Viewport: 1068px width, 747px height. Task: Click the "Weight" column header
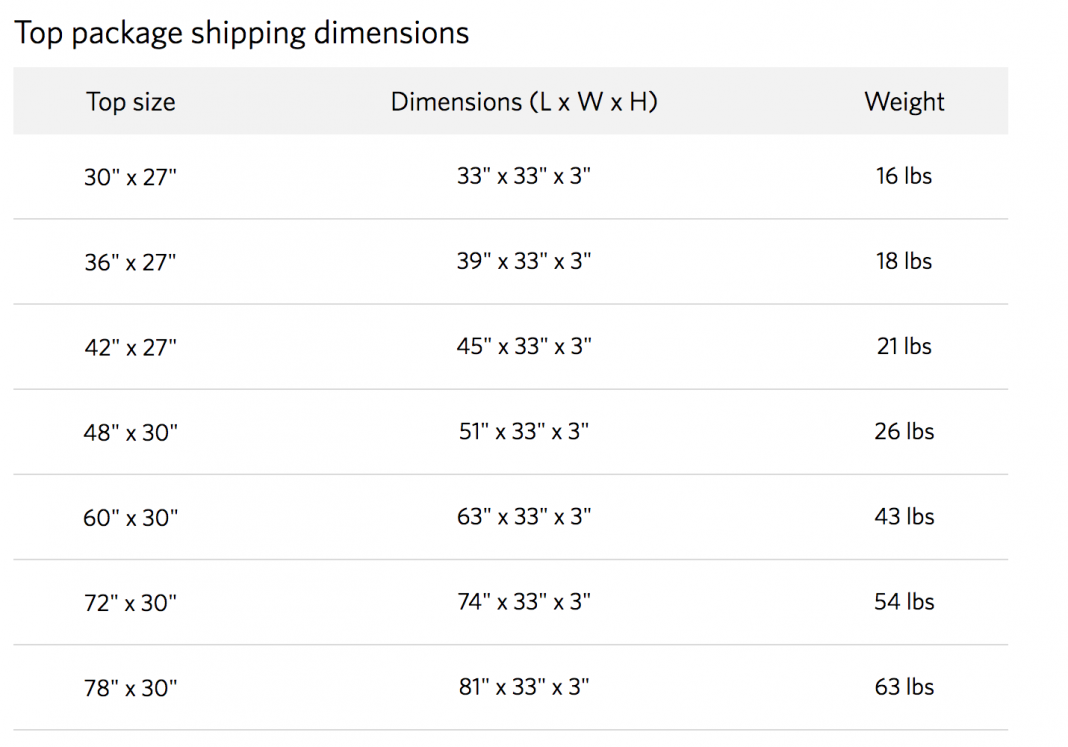[904, 102]
